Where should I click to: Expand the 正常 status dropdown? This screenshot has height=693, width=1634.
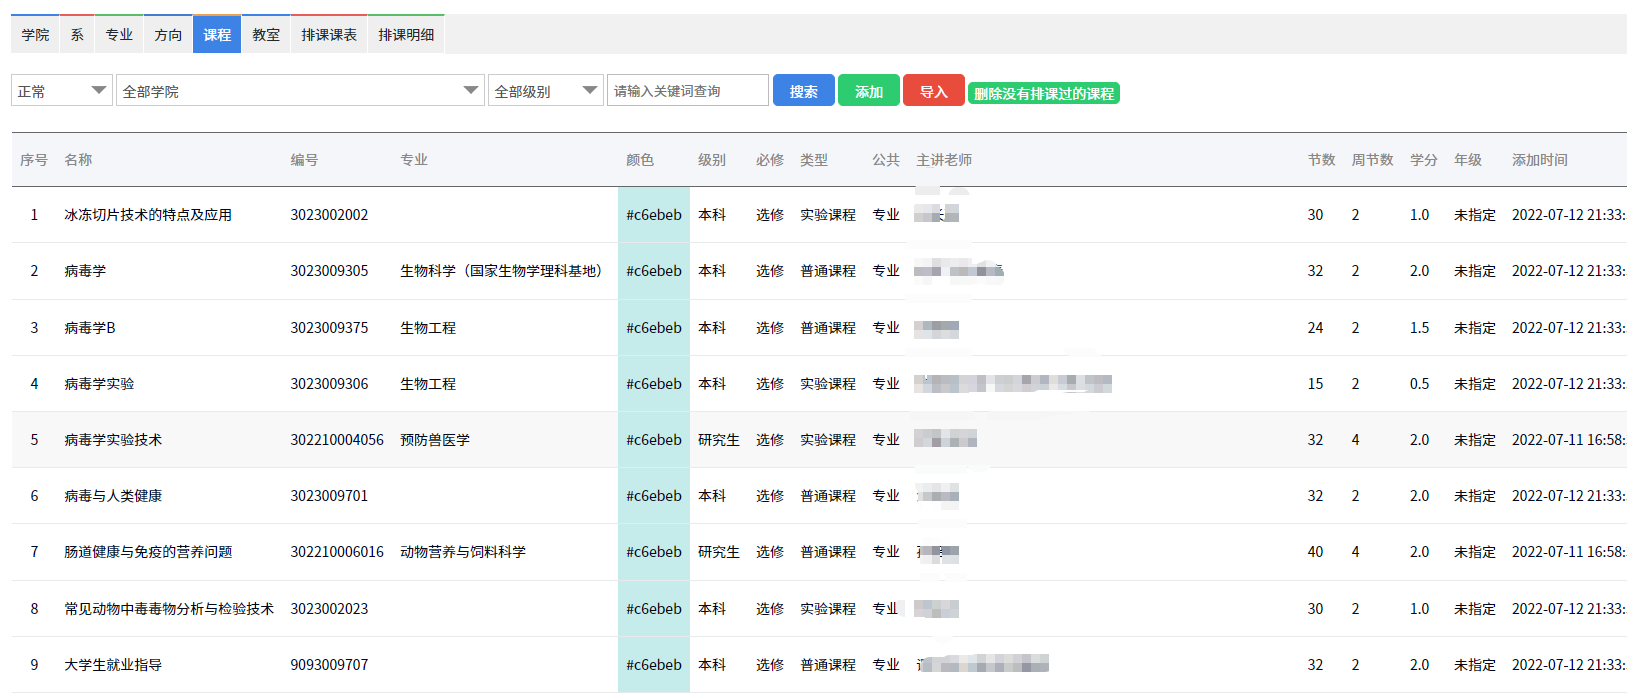click(62, 90)
